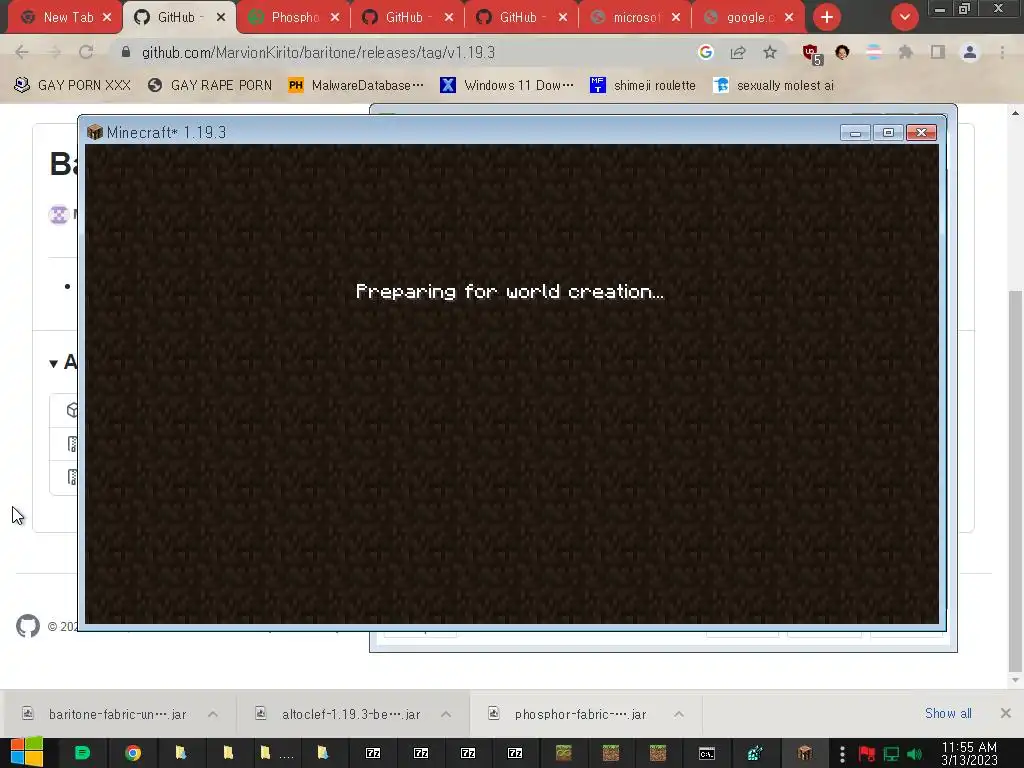
Task: Close the microsoft tab
Action: (676, 18)
